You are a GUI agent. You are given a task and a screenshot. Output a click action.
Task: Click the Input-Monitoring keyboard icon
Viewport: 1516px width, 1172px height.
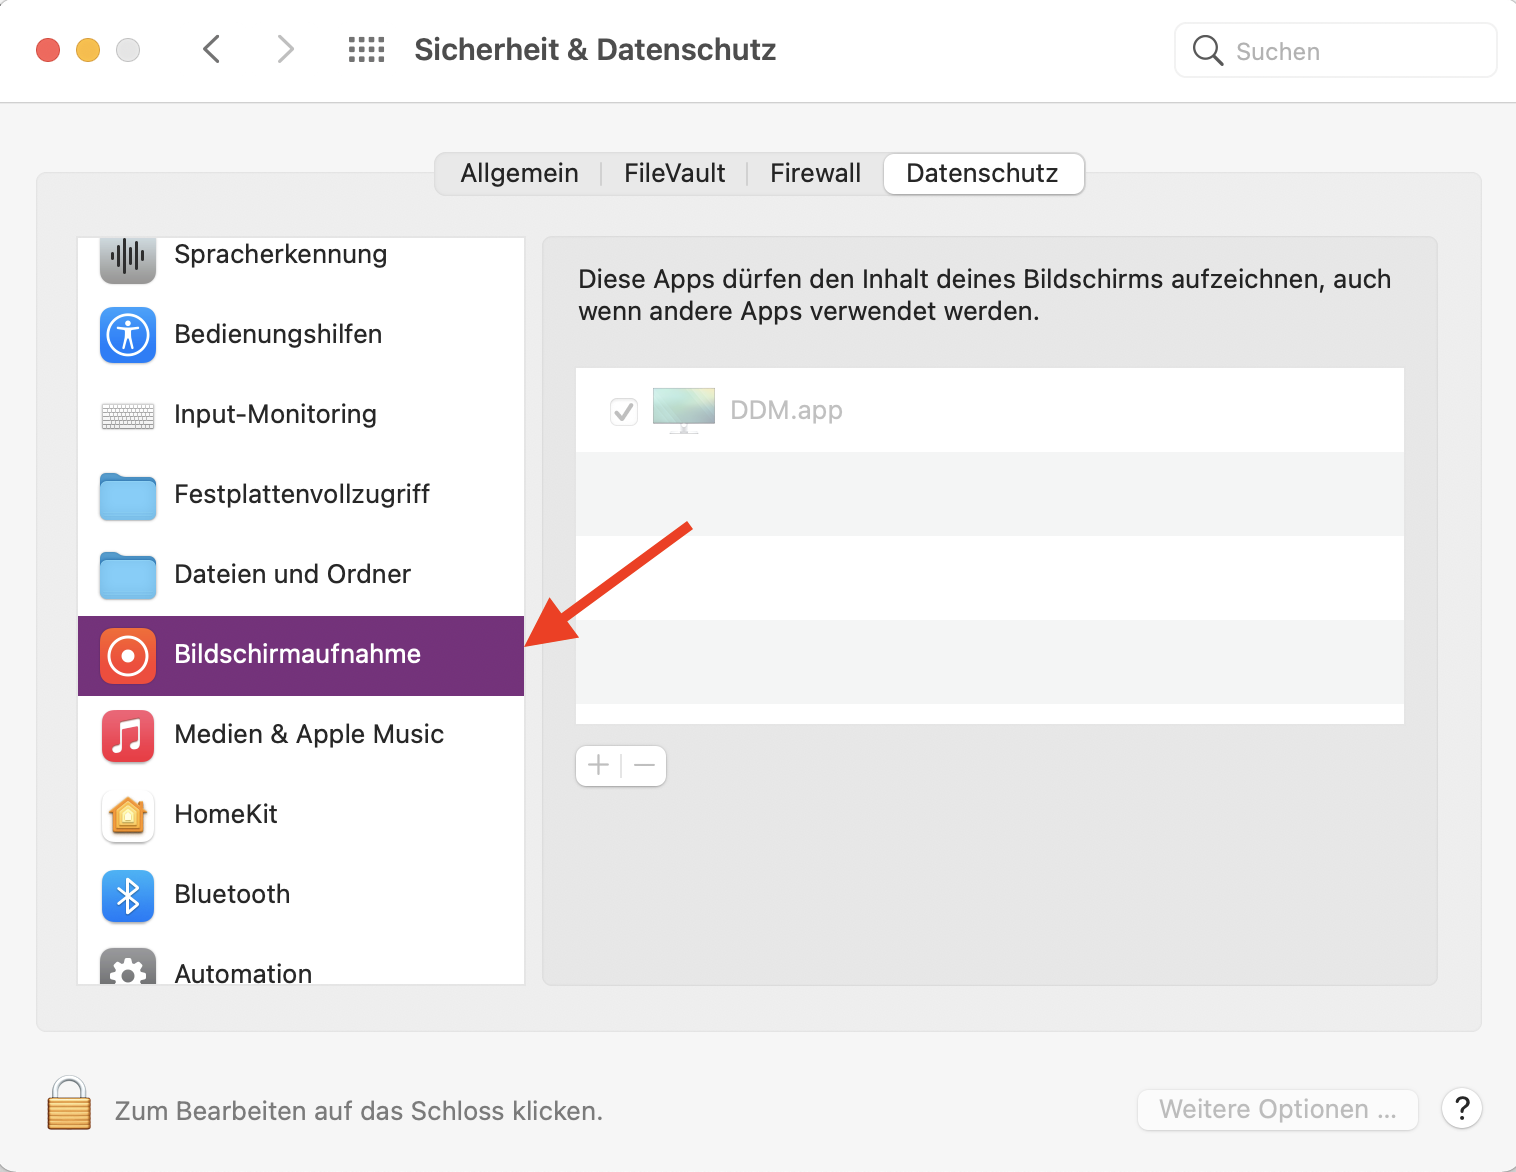point(128,415)
